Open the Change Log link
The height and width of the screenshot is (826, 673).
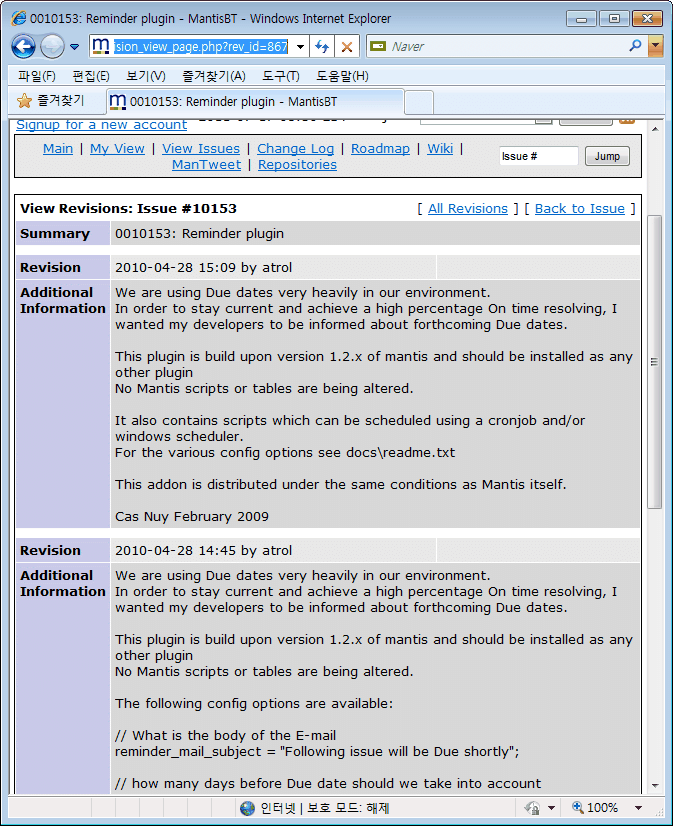(295, 149)
